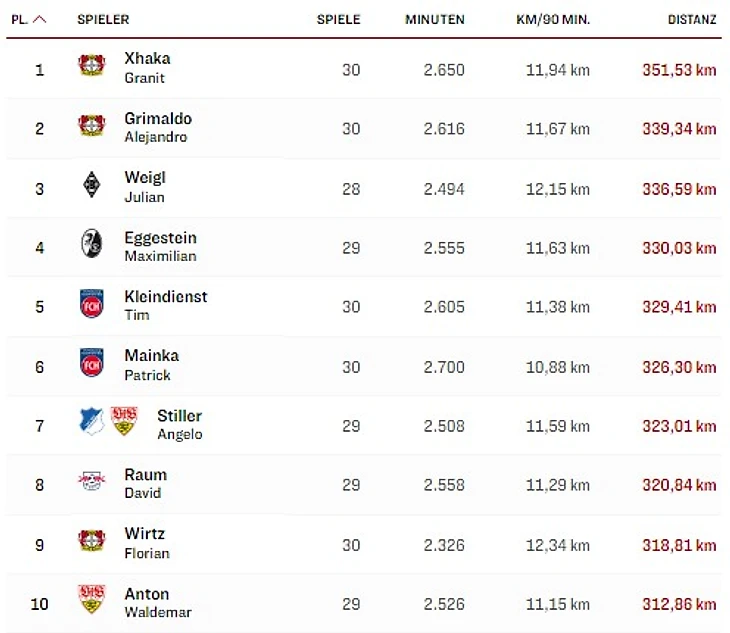Click Hoffenheim logo in Stiller's row
Screen dimensions: 730x633
click(91, 422)
